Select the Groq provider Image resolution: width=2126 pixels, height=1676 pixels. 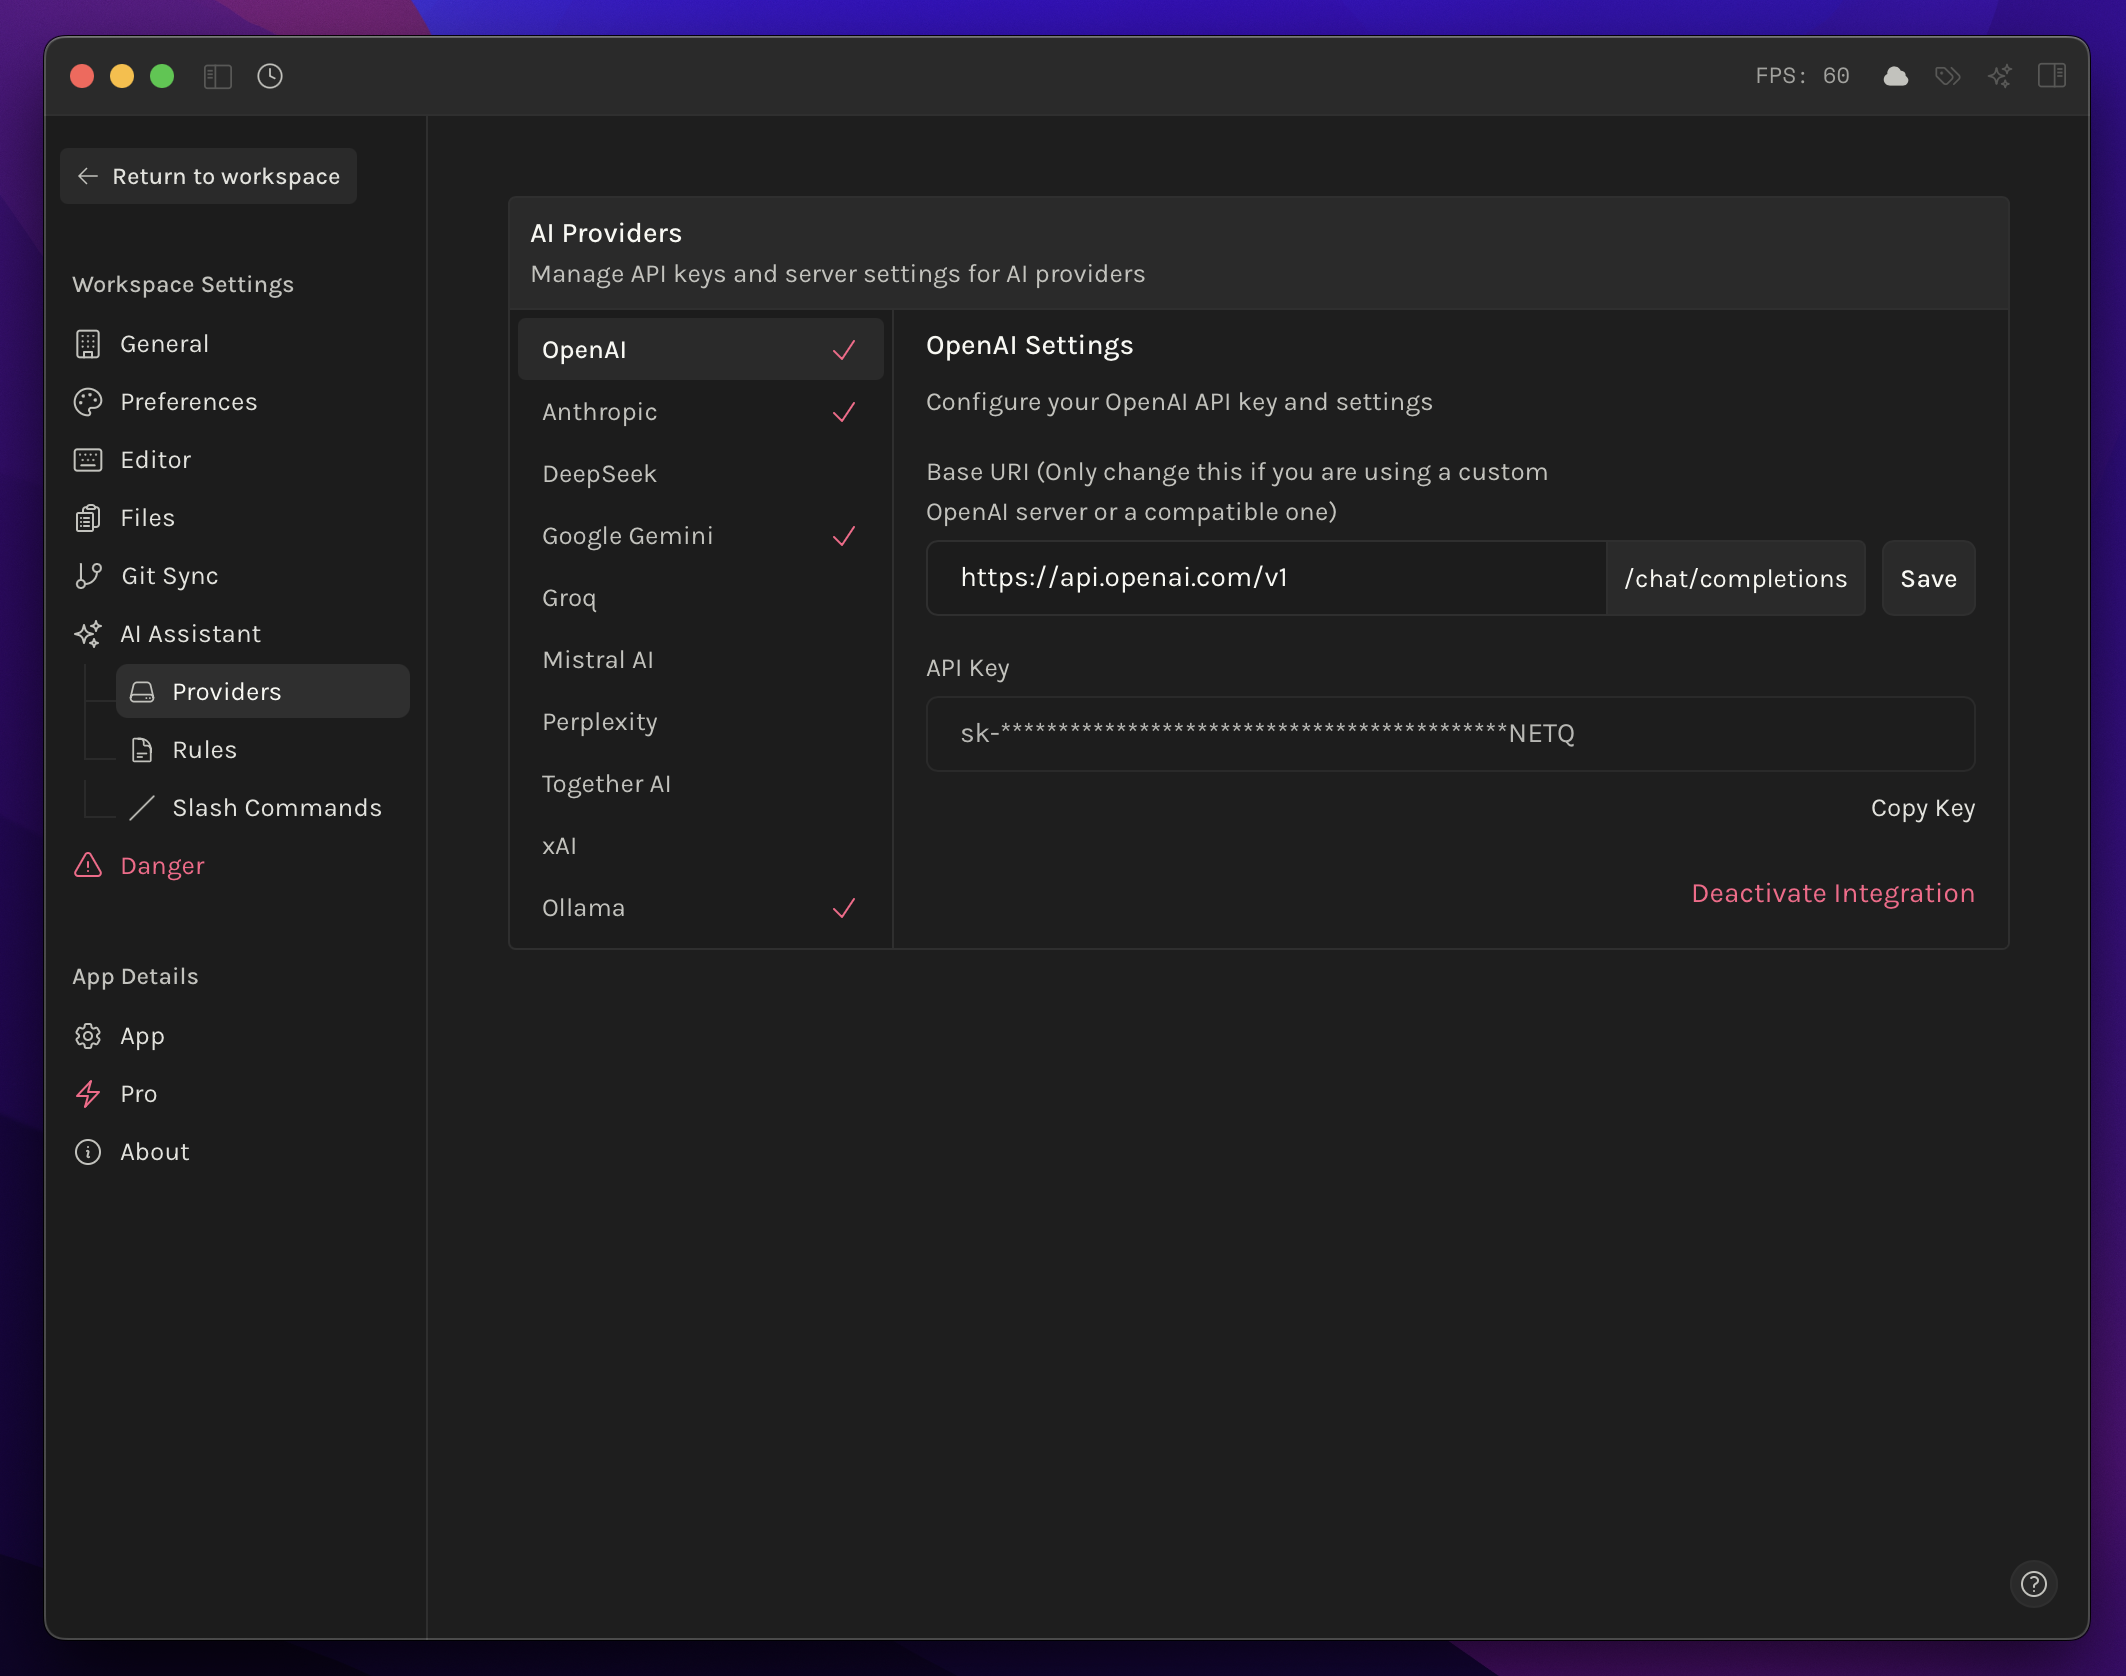tap(700, 598)
